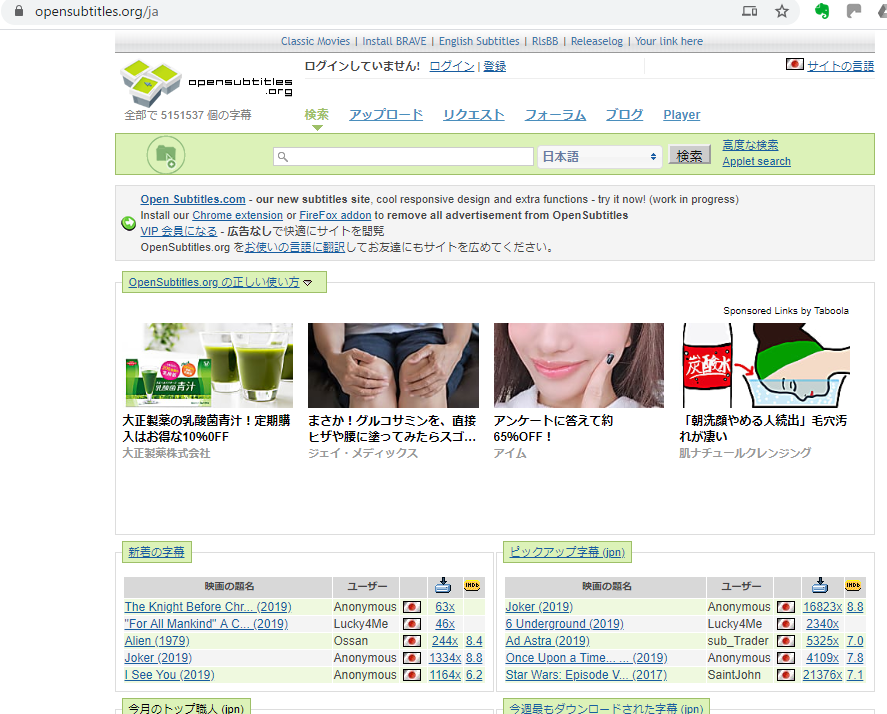
Task: Click the OpenSubtitles logo
Action: click(x=207, y=83)
